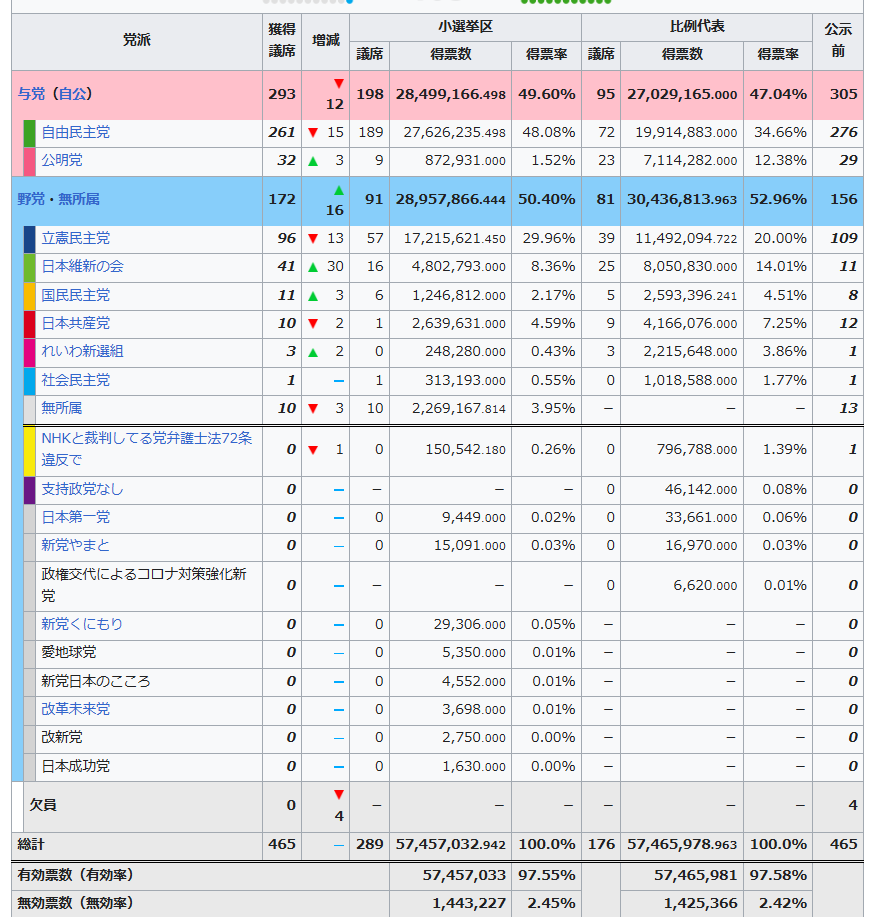This screenshot has width=888, height=917.
Task: Select the 49.60% cell
Action: [546, 94]
